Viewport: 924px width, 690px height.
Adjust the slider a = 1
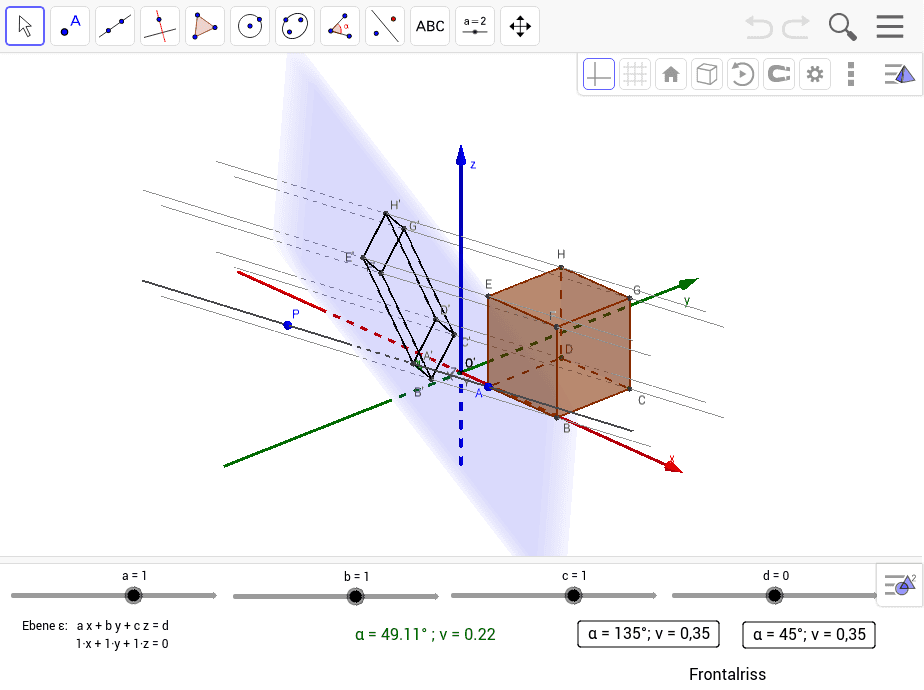point(134,595)
